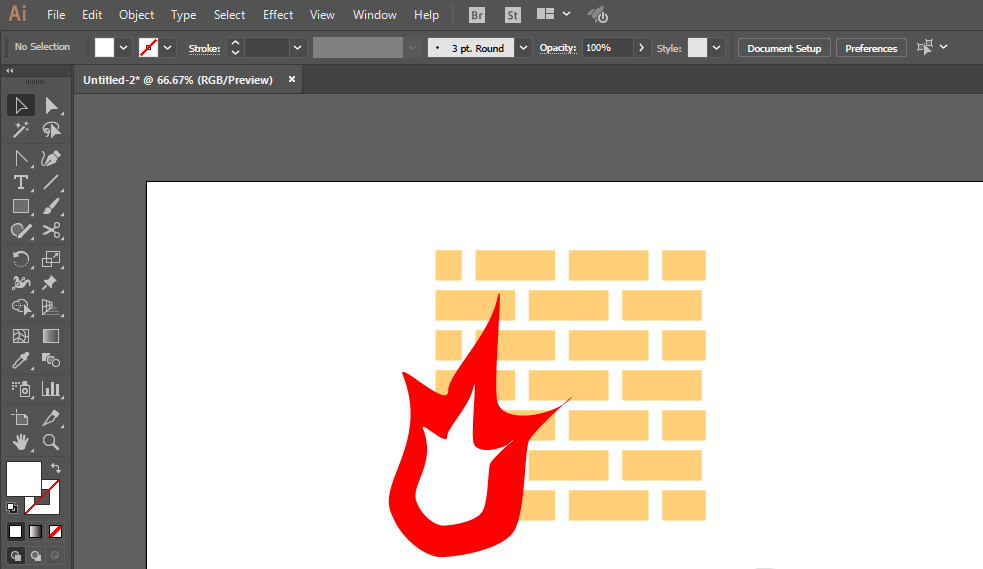This screenshot has height=569, width=983.
Task: Expand the opacity slider arrow
Action: click(x=641, y=48)
